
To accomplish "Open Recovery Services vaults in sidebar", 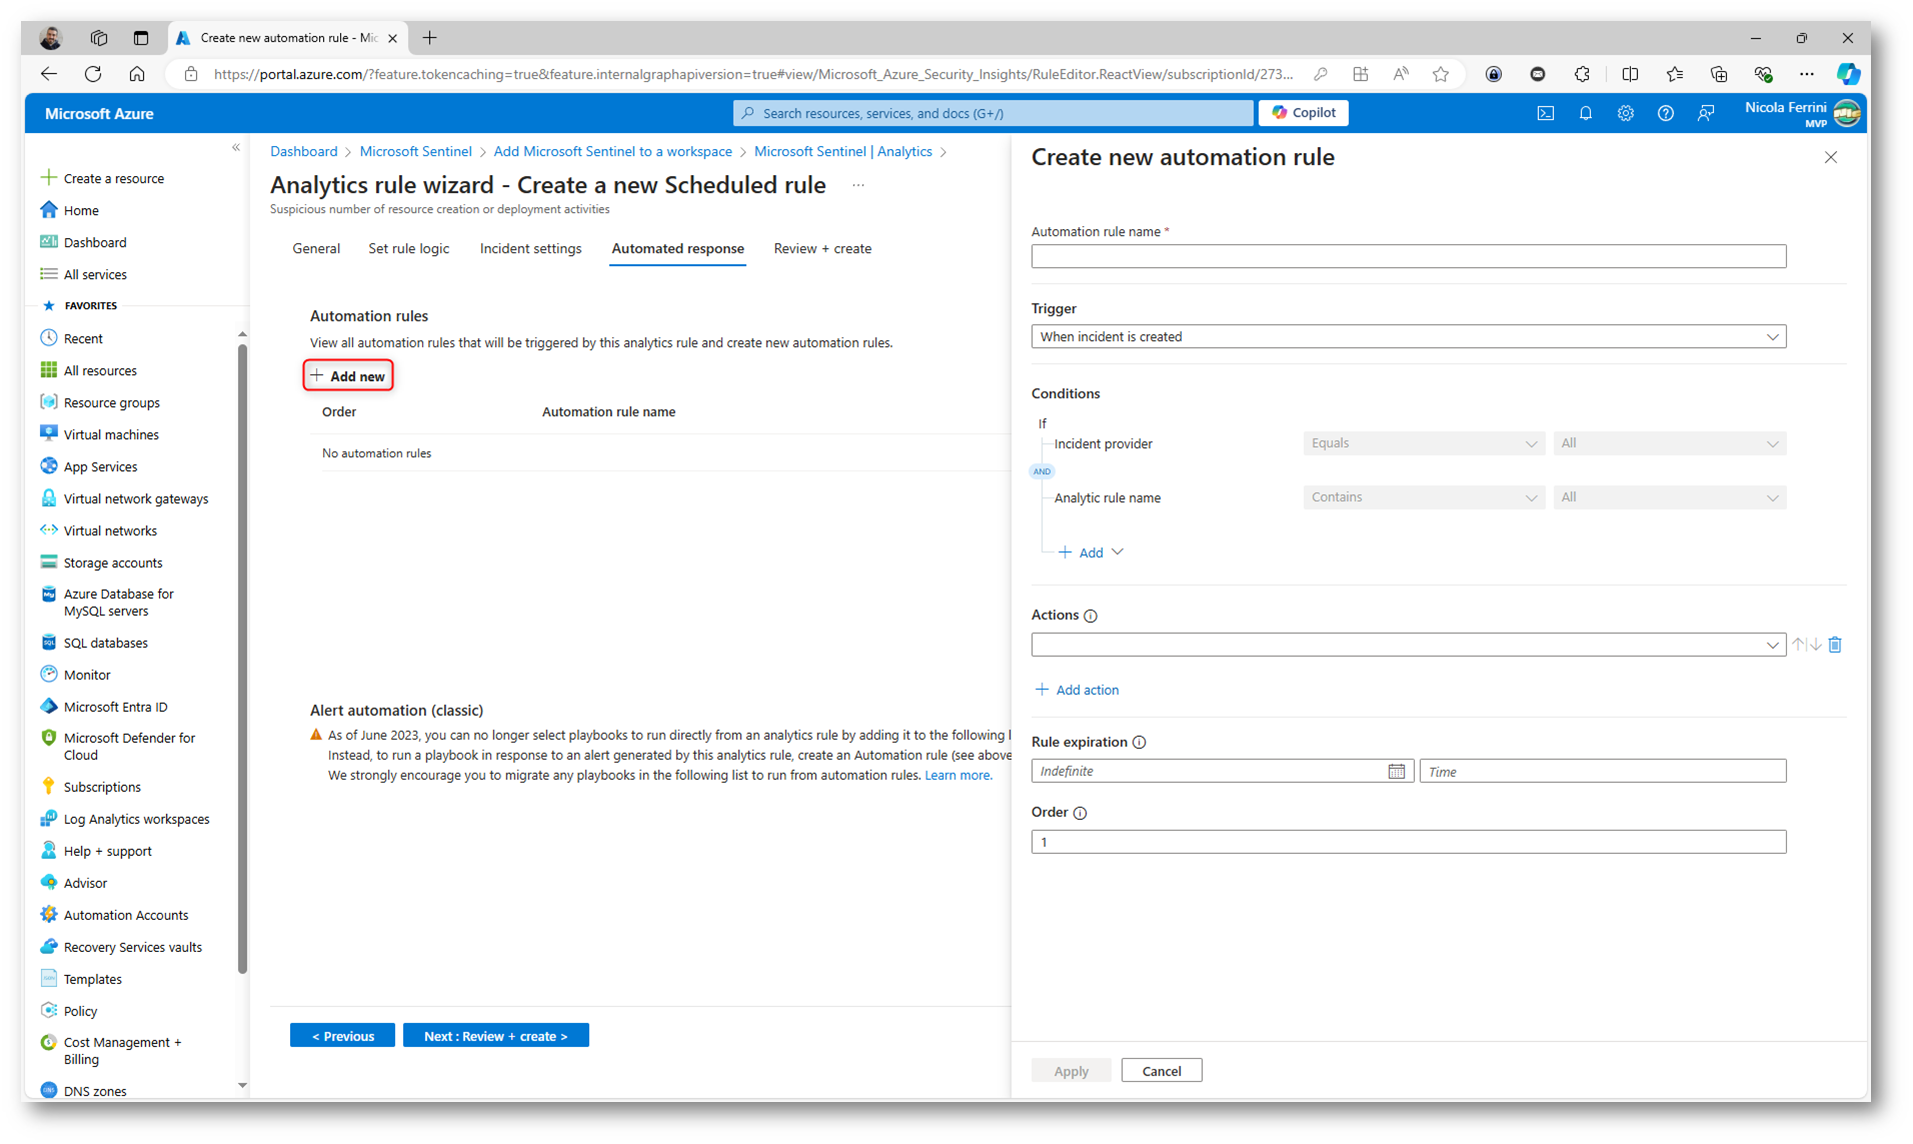I will [132, 946].
